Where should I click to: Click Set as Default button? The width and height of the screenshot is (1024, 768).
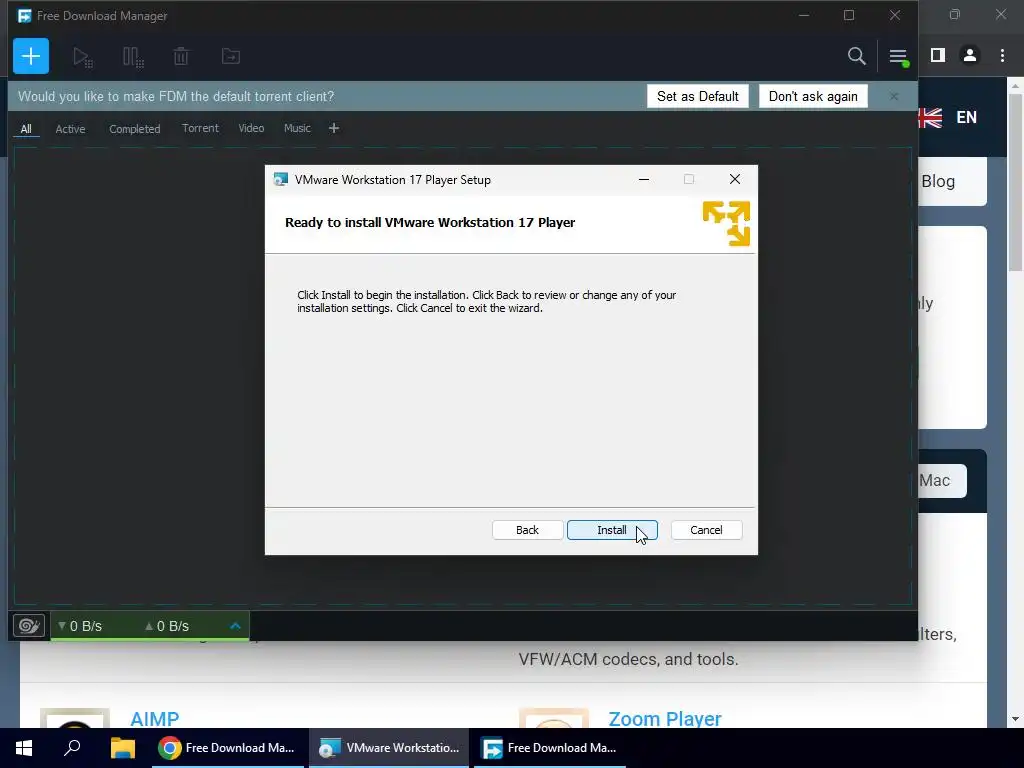pos(697,96)
